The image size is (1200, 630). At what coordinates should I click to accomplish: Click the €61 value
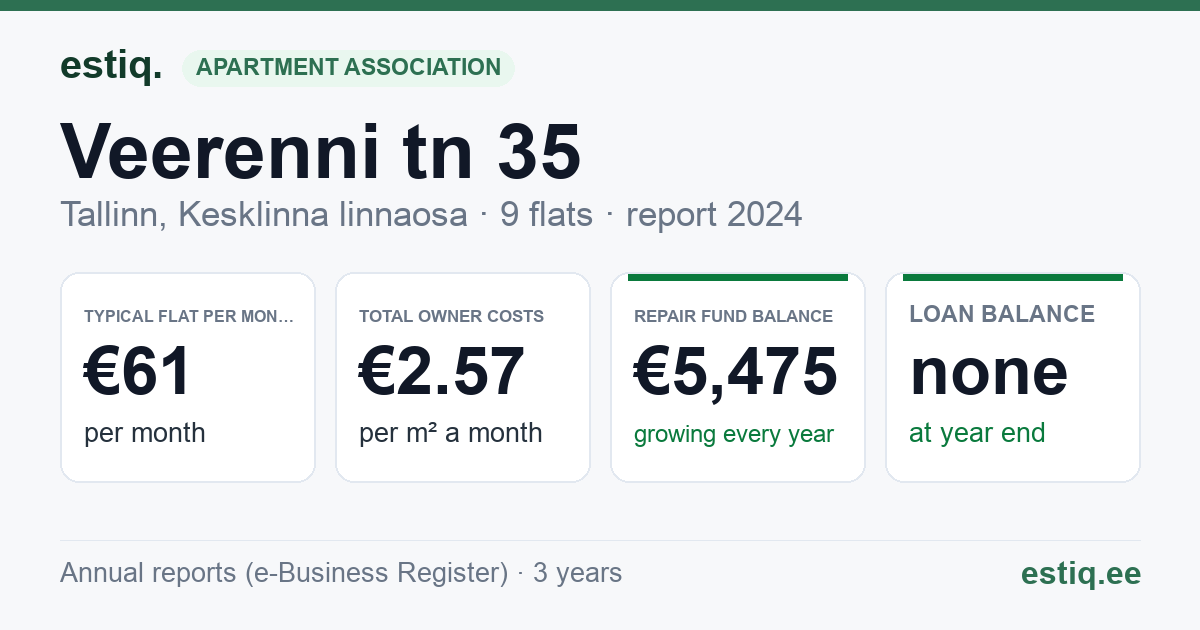[x=138, y=372]
